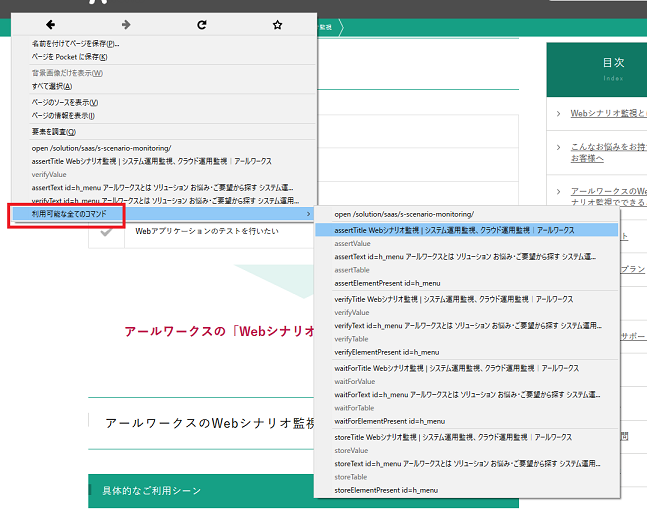Click 具体的なご利用シーン green heading

coord(151,491)
